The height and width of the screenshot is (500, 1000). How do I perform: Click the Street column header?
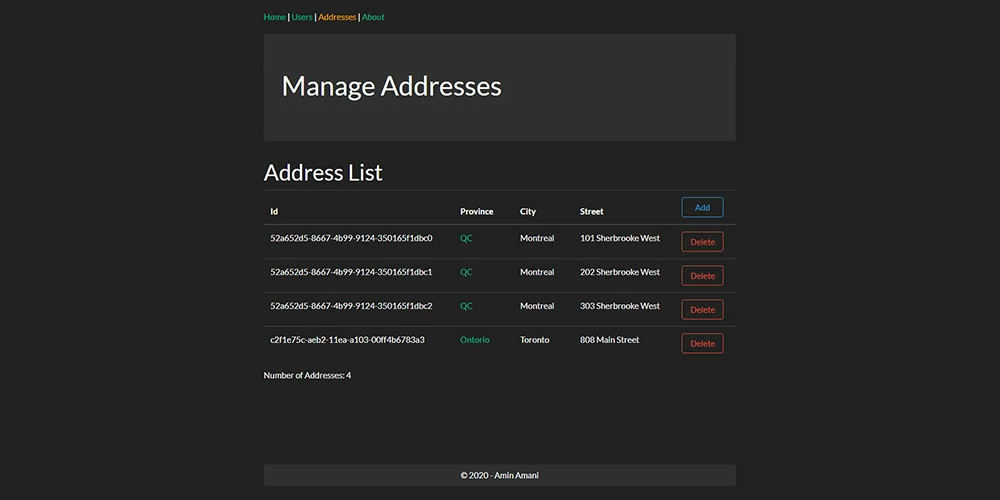click(x=591, y=212)
